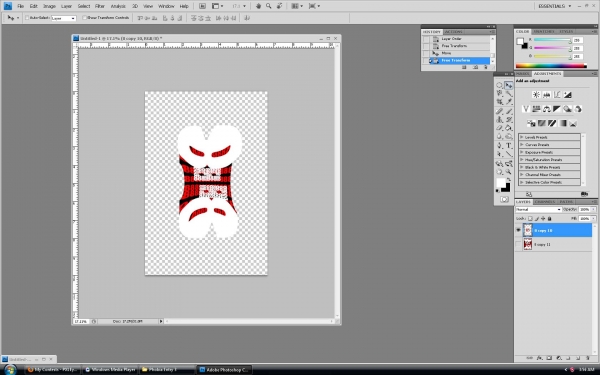Viewport: 600px width, 375px height.
Task: Select the Paint Bucket tool
Action: [509, 128]
